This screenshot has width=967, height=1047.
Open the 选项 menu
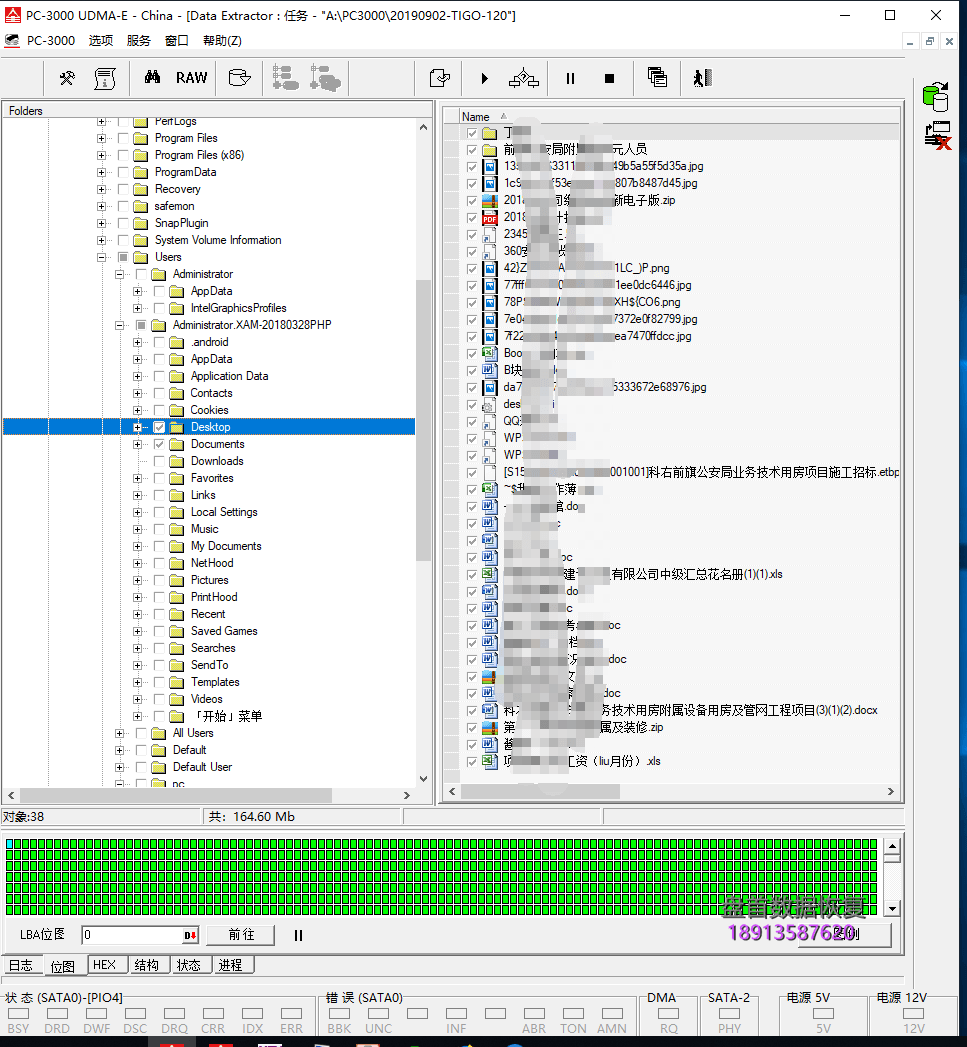[x=101, y=41]
